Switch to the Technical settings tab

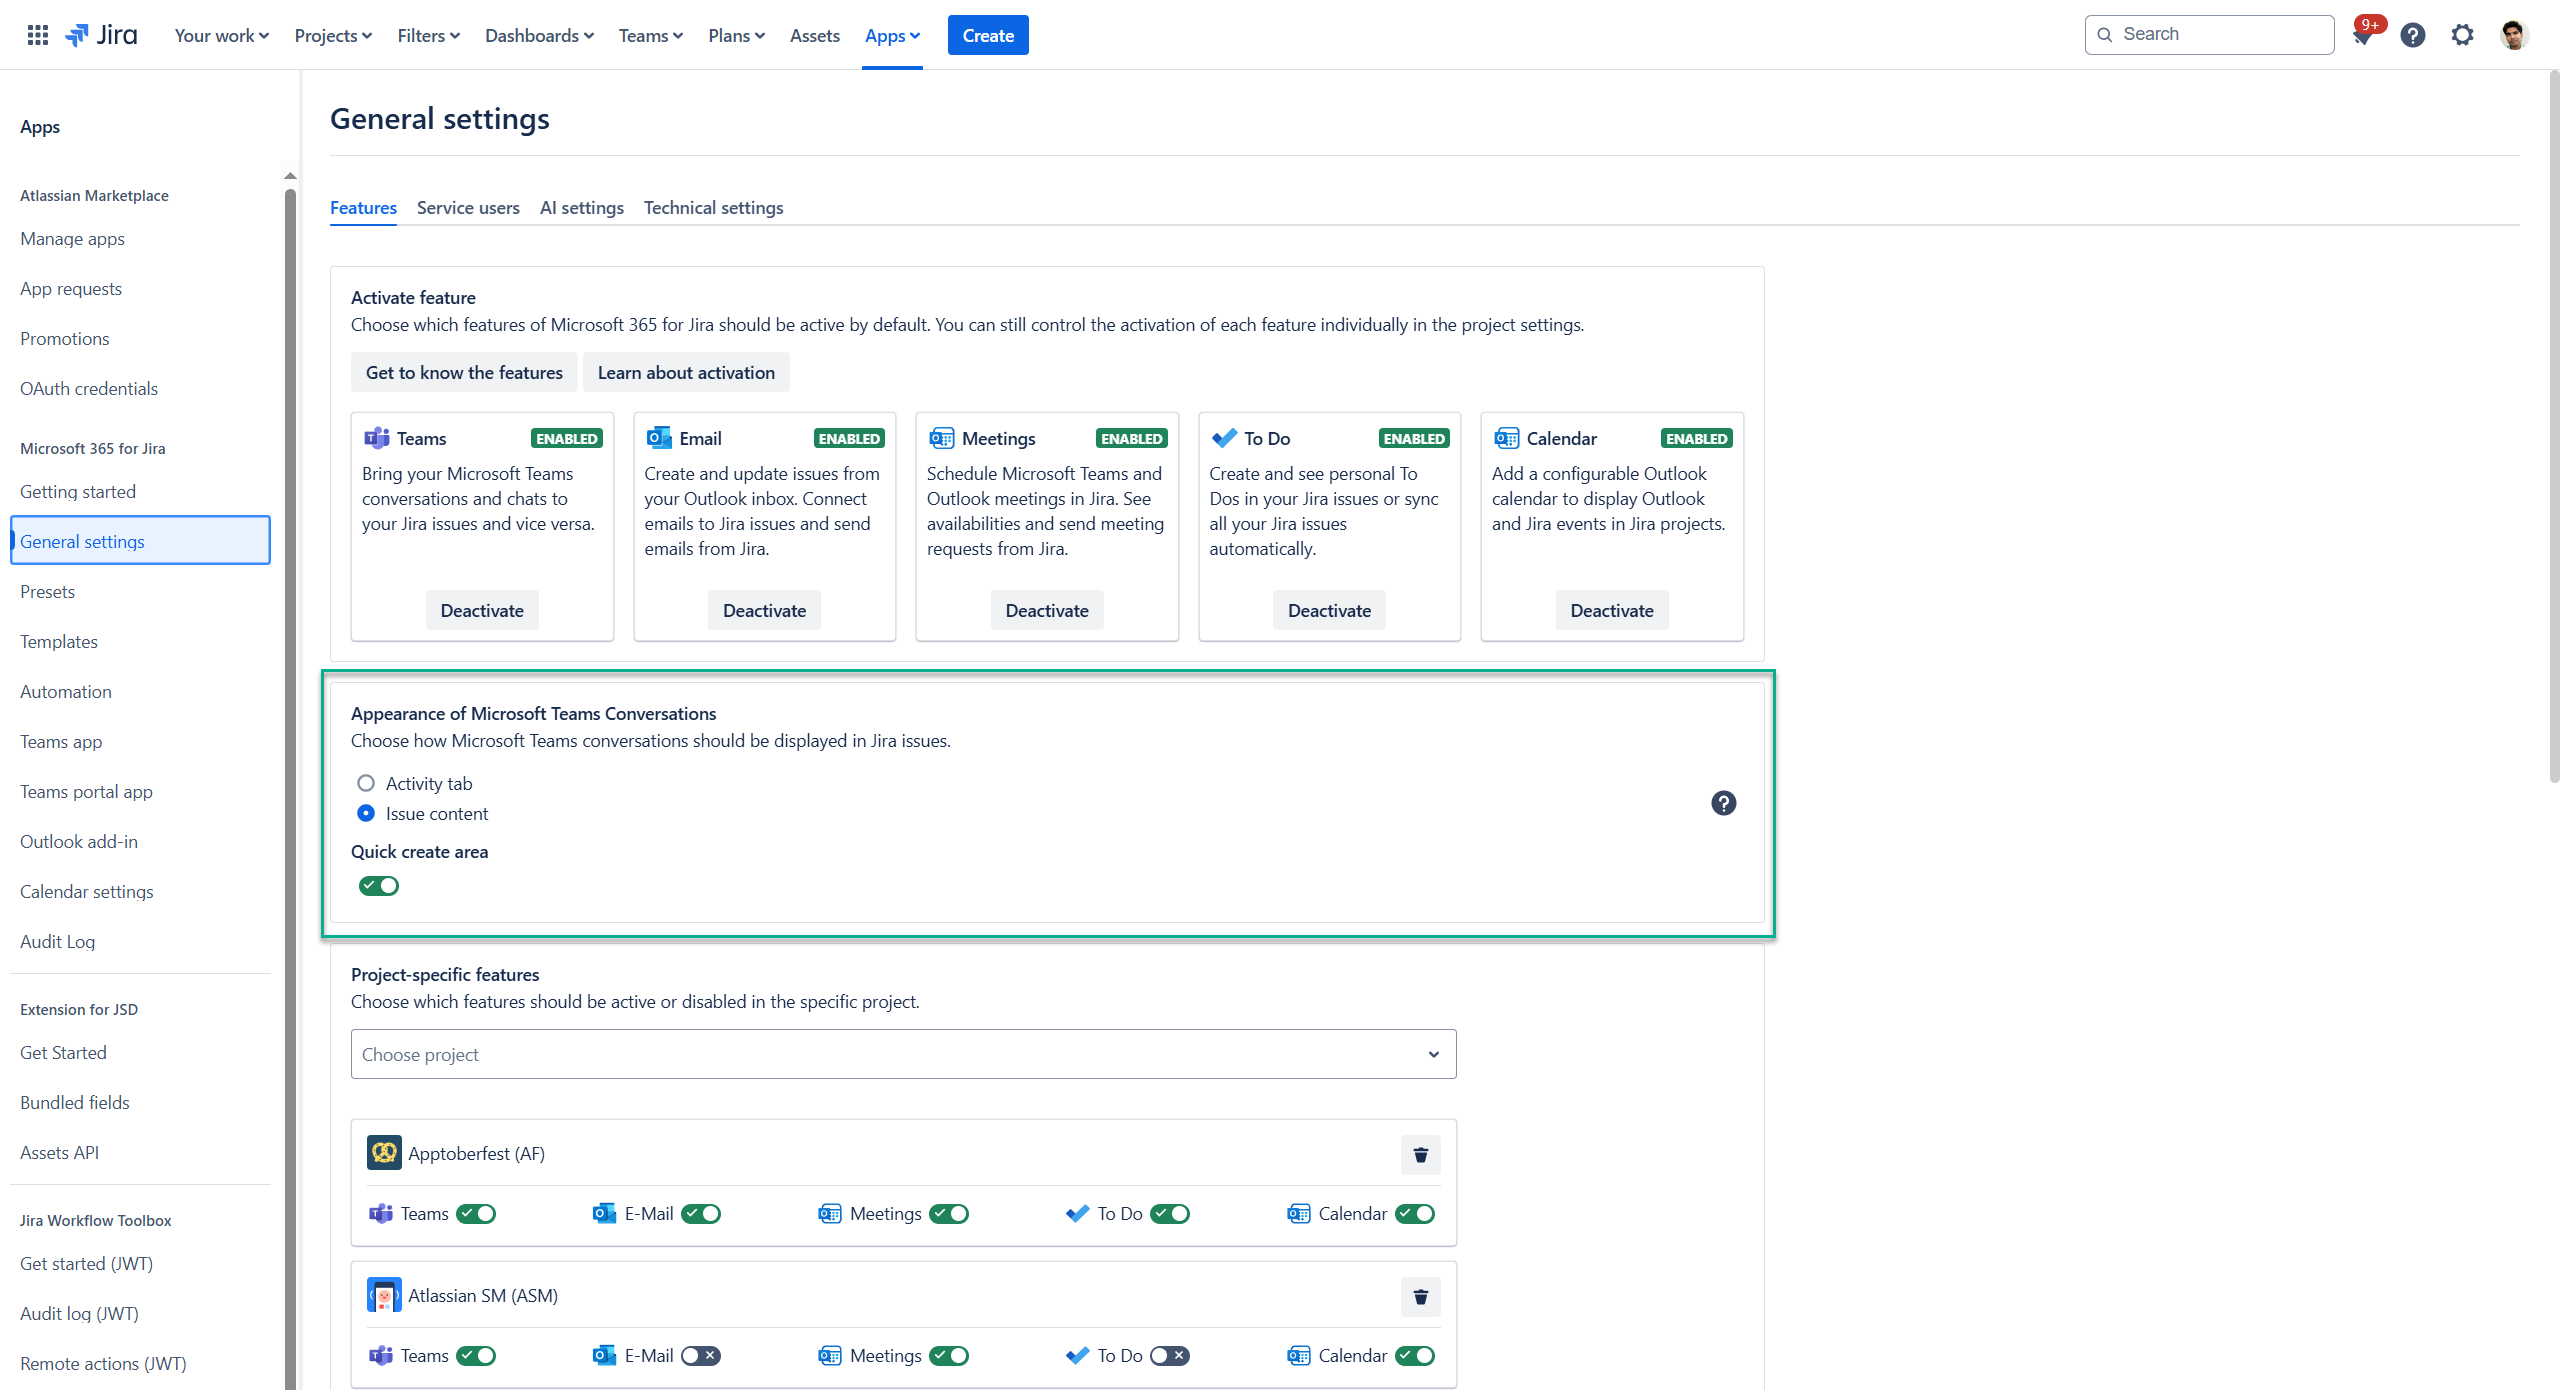pos(713,207)
